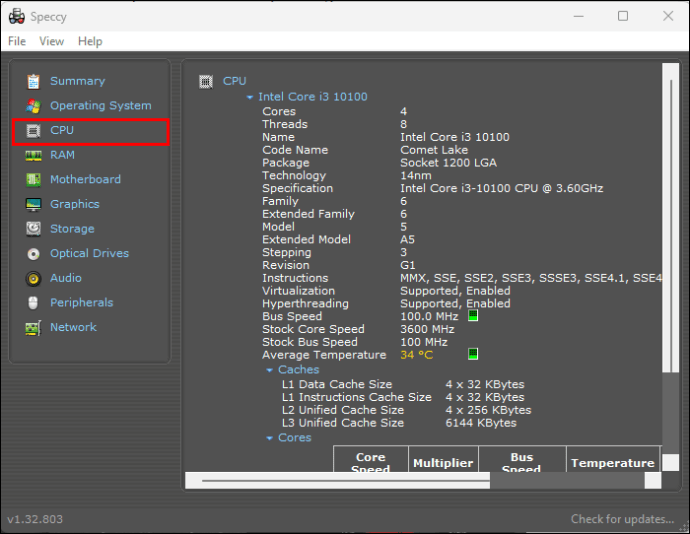Viewport: 690px width, 534px height.
Task: Select the Optical Drives disc icon
Action: point(33,254)
